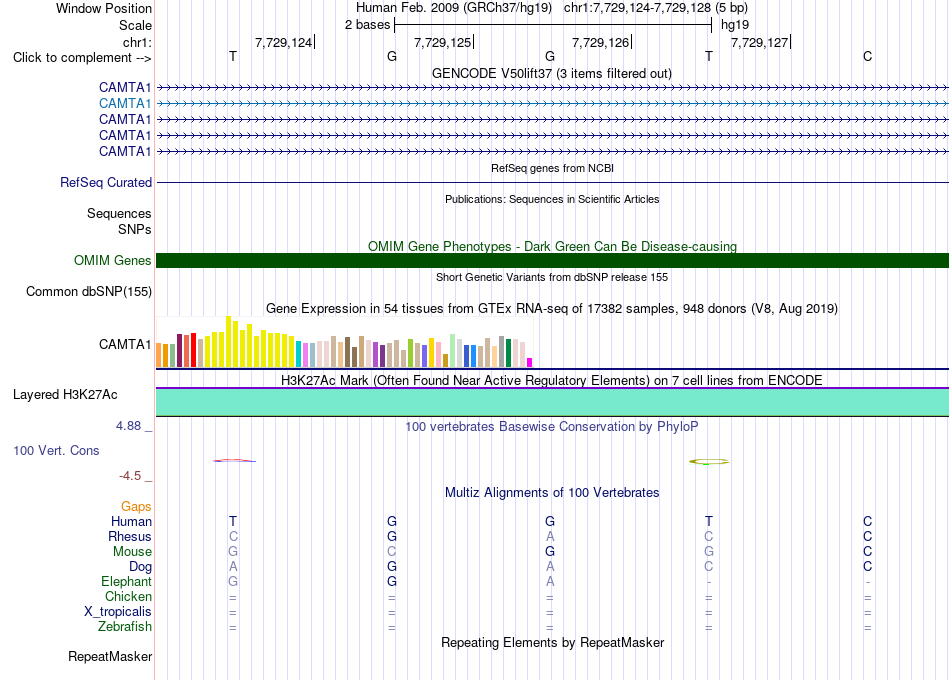950x680 pixels.
Task: Open GENCODE V50lift37 track title
Action: tap(551, 73)
